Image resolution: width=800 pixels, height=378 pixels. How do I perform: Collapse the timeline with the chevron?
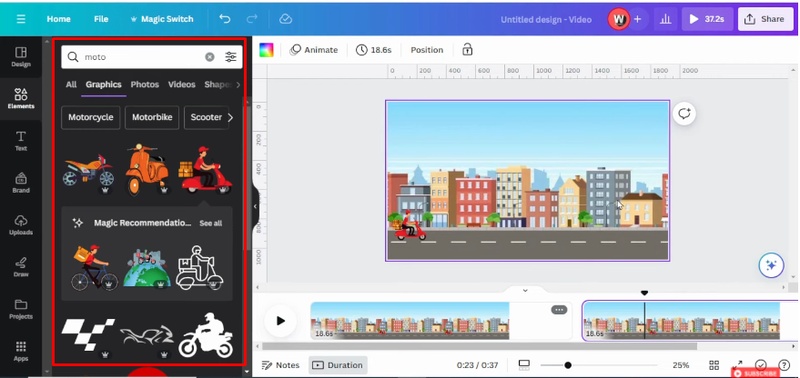pos(525,290)
